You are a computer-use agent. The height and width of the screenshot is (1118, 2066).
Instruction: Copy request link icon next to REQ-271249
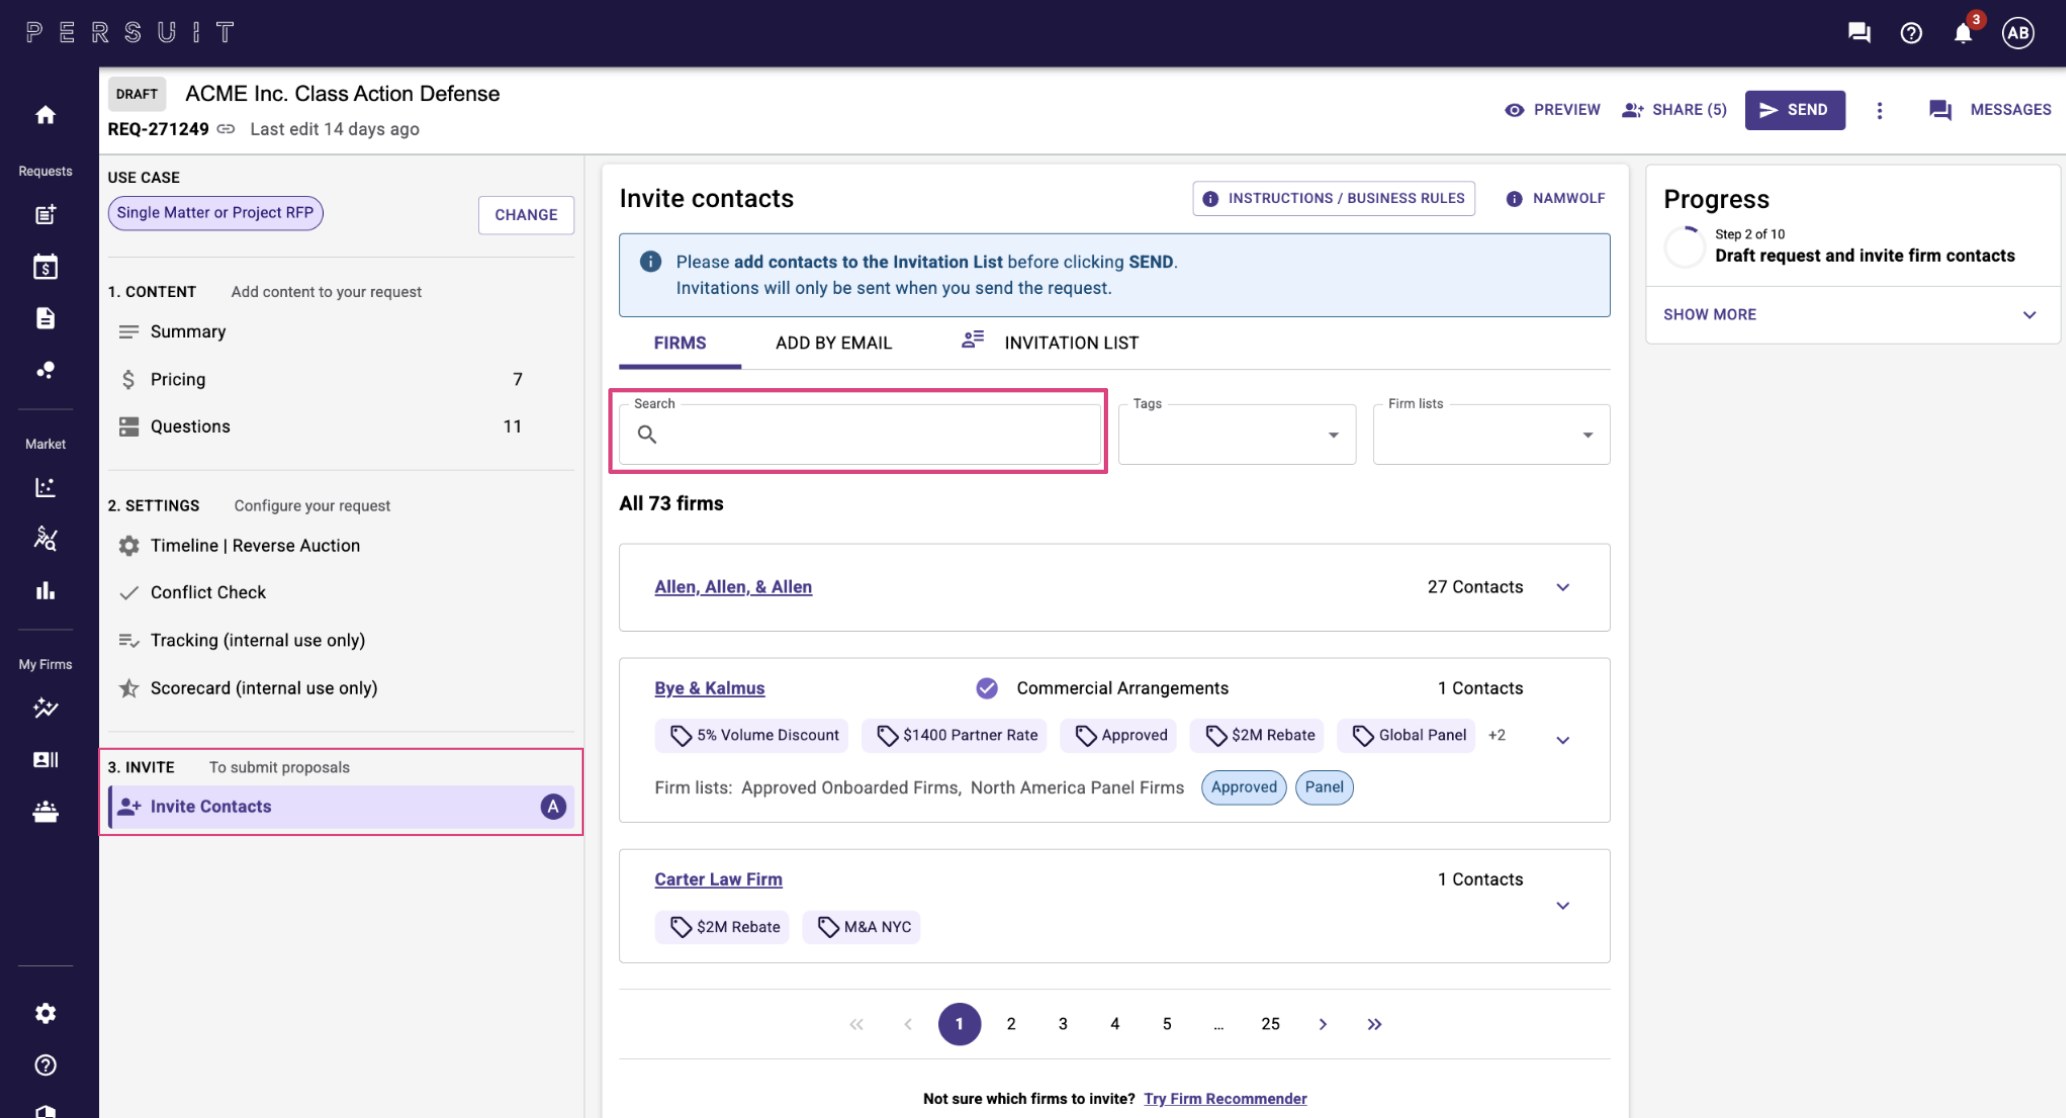coord(226,129)
